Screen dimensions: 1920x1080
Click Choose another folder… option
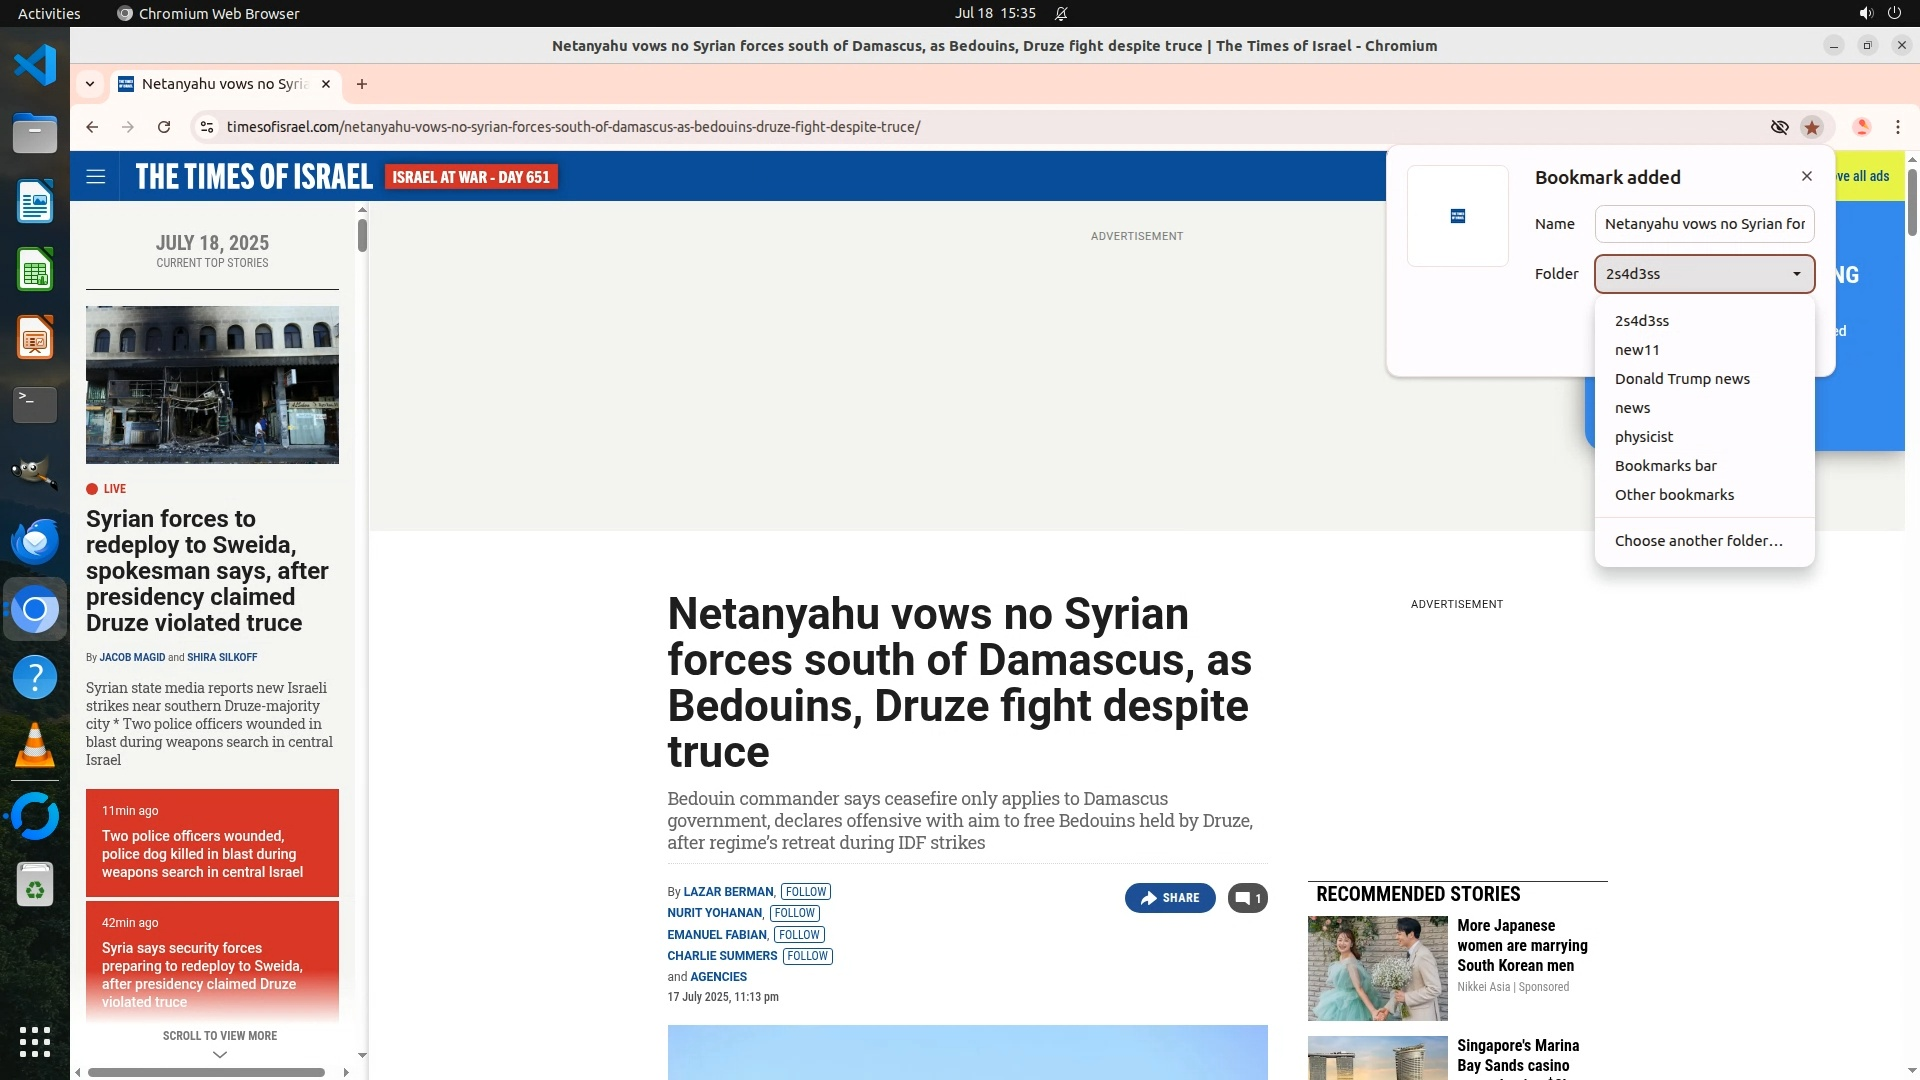(x=1698, y=541)
